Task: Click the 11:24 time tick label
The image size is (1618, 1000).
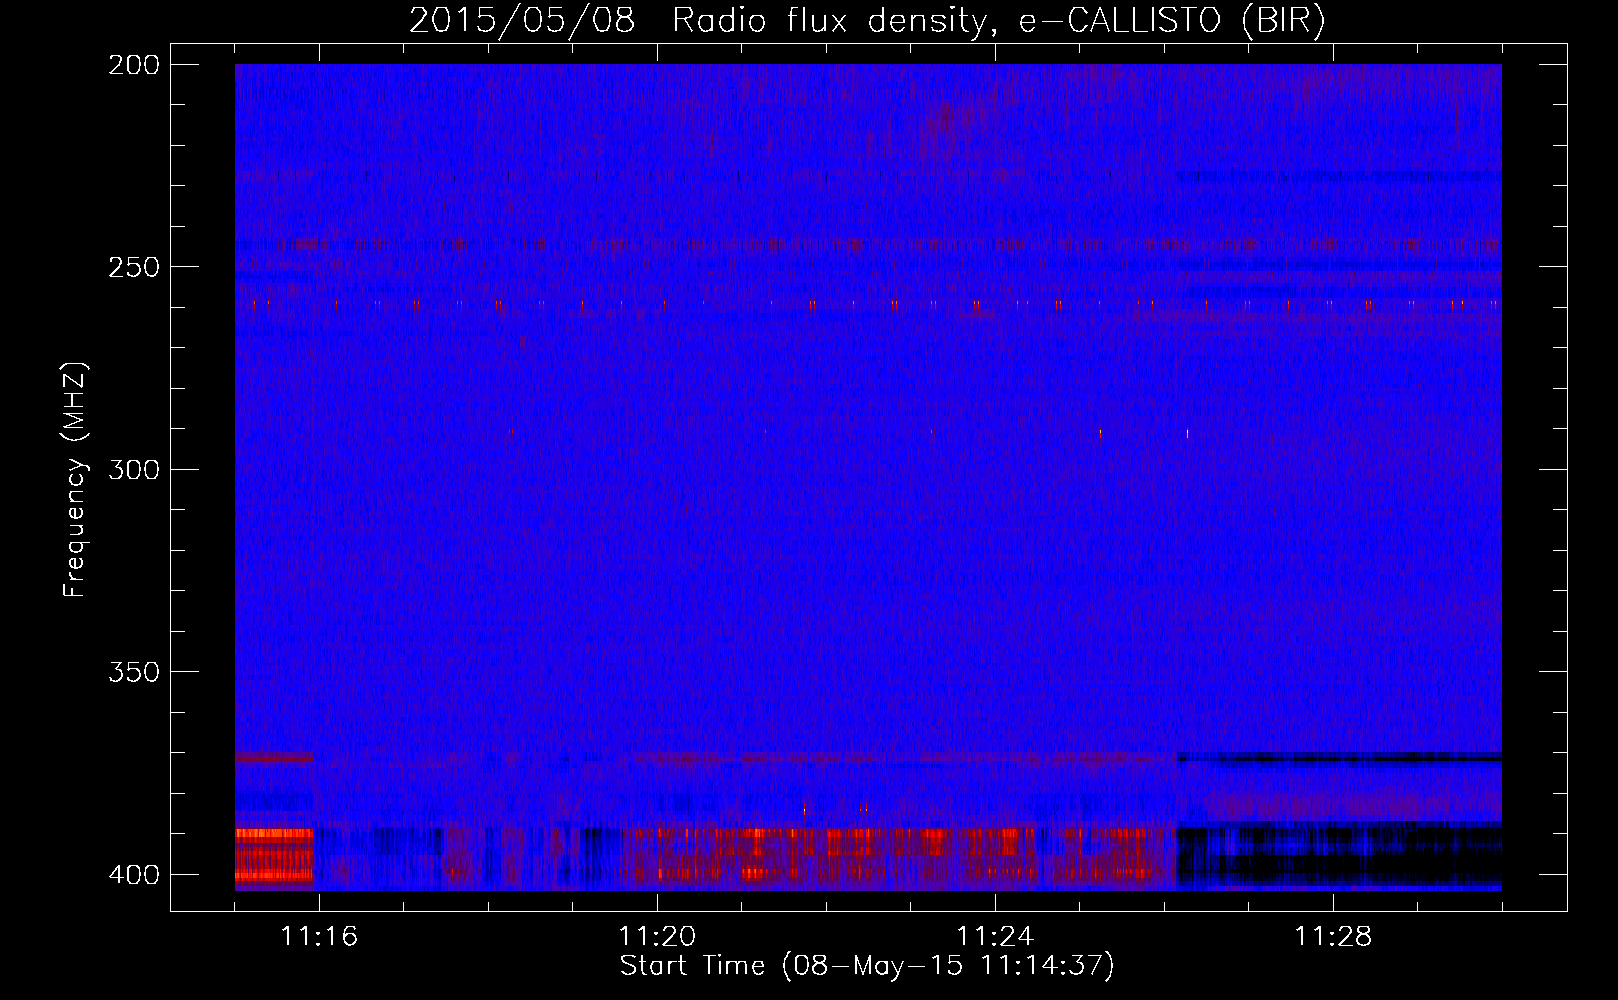Action: coord(995,937)
